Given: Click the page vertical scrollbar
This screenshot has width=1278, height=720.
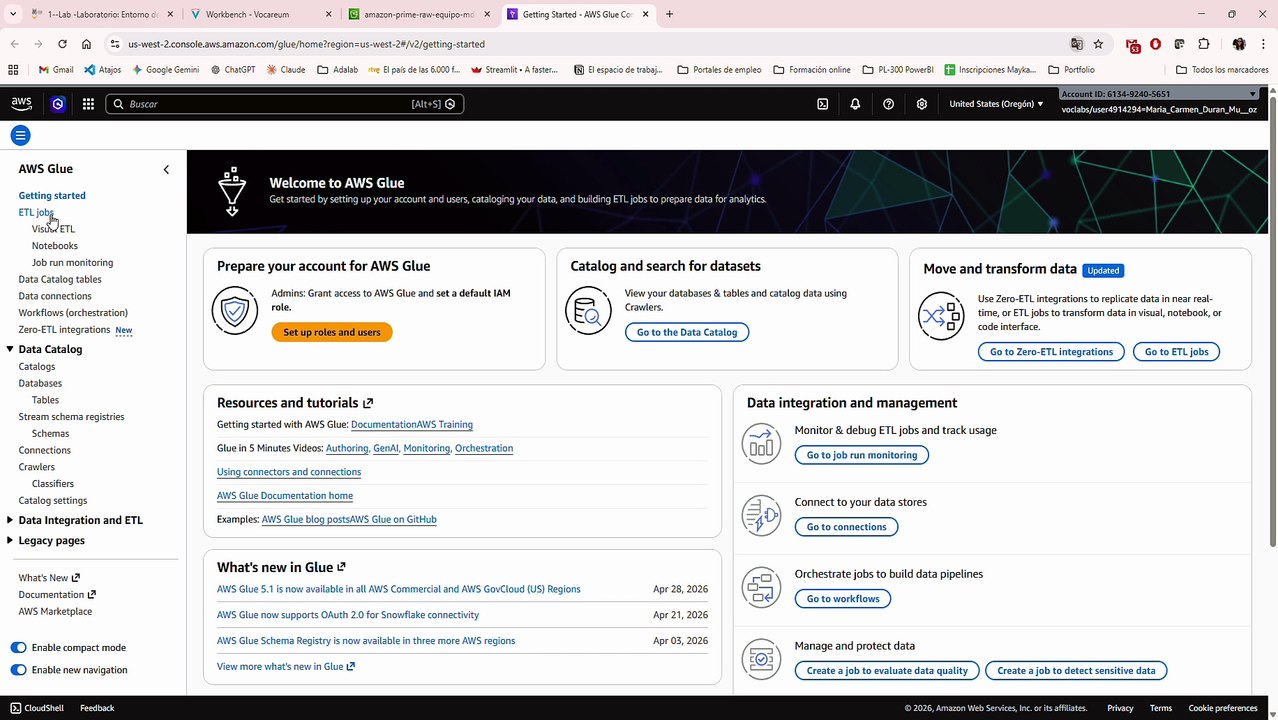Looking at the screenshot, I should coord(1272,321).
